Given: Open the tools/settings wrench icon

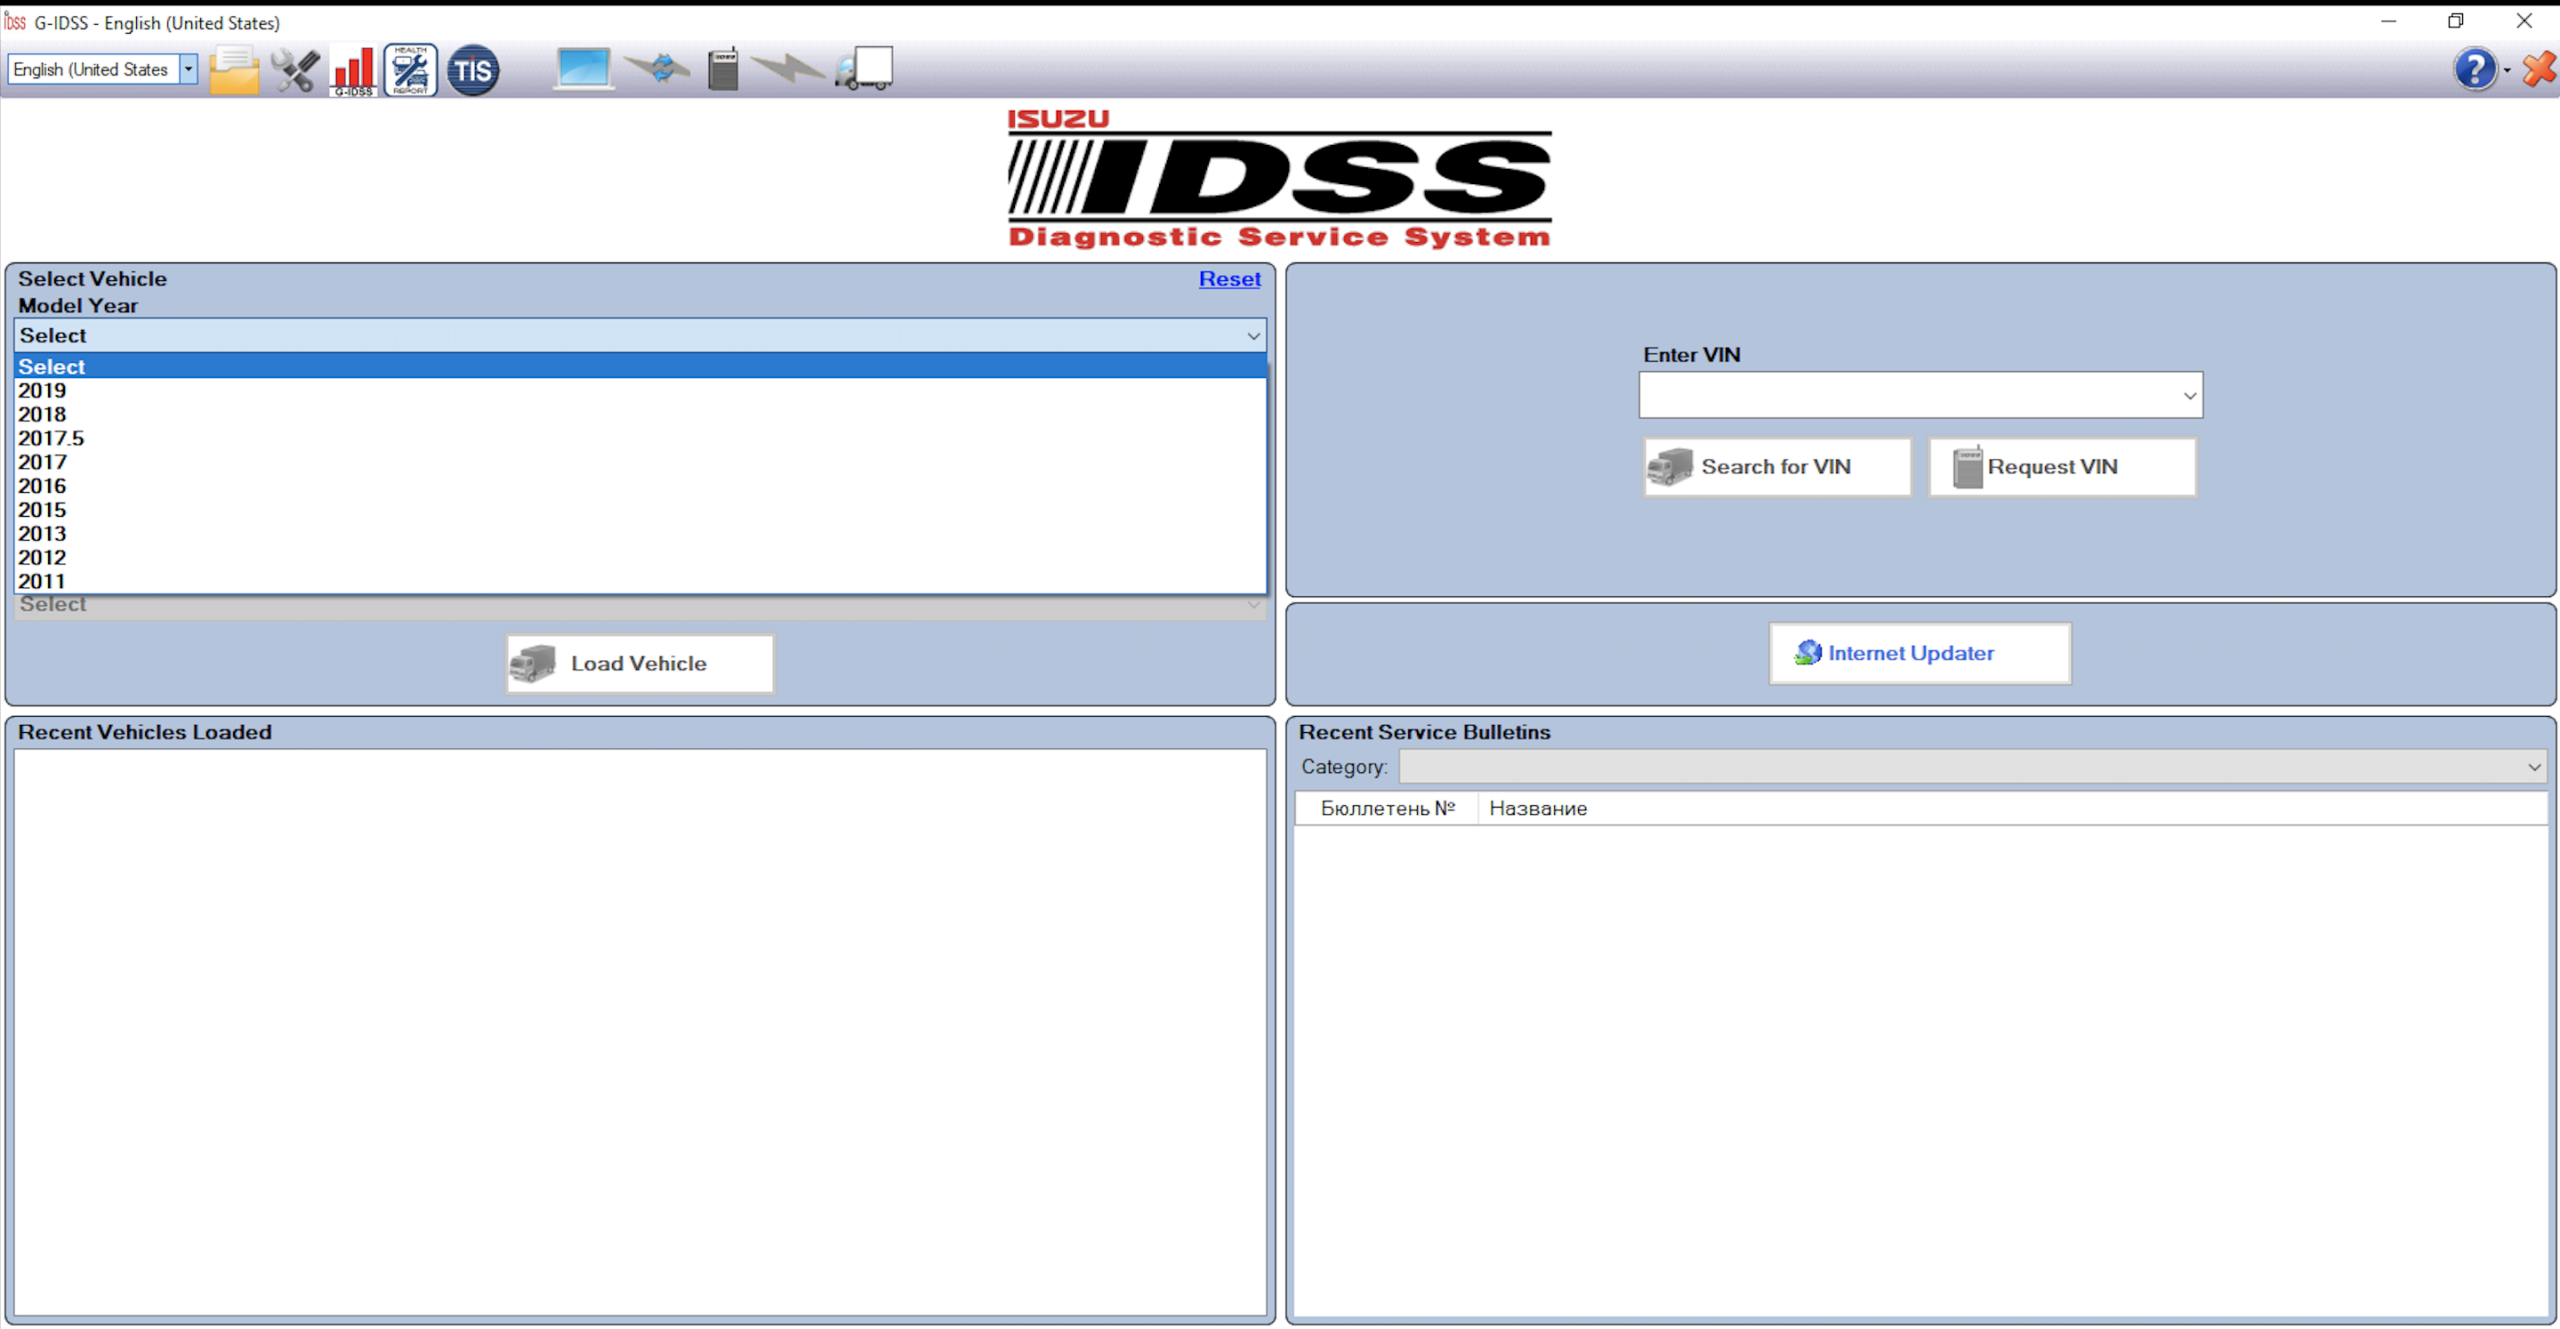Looking at the screenshot, I should 295,69.
